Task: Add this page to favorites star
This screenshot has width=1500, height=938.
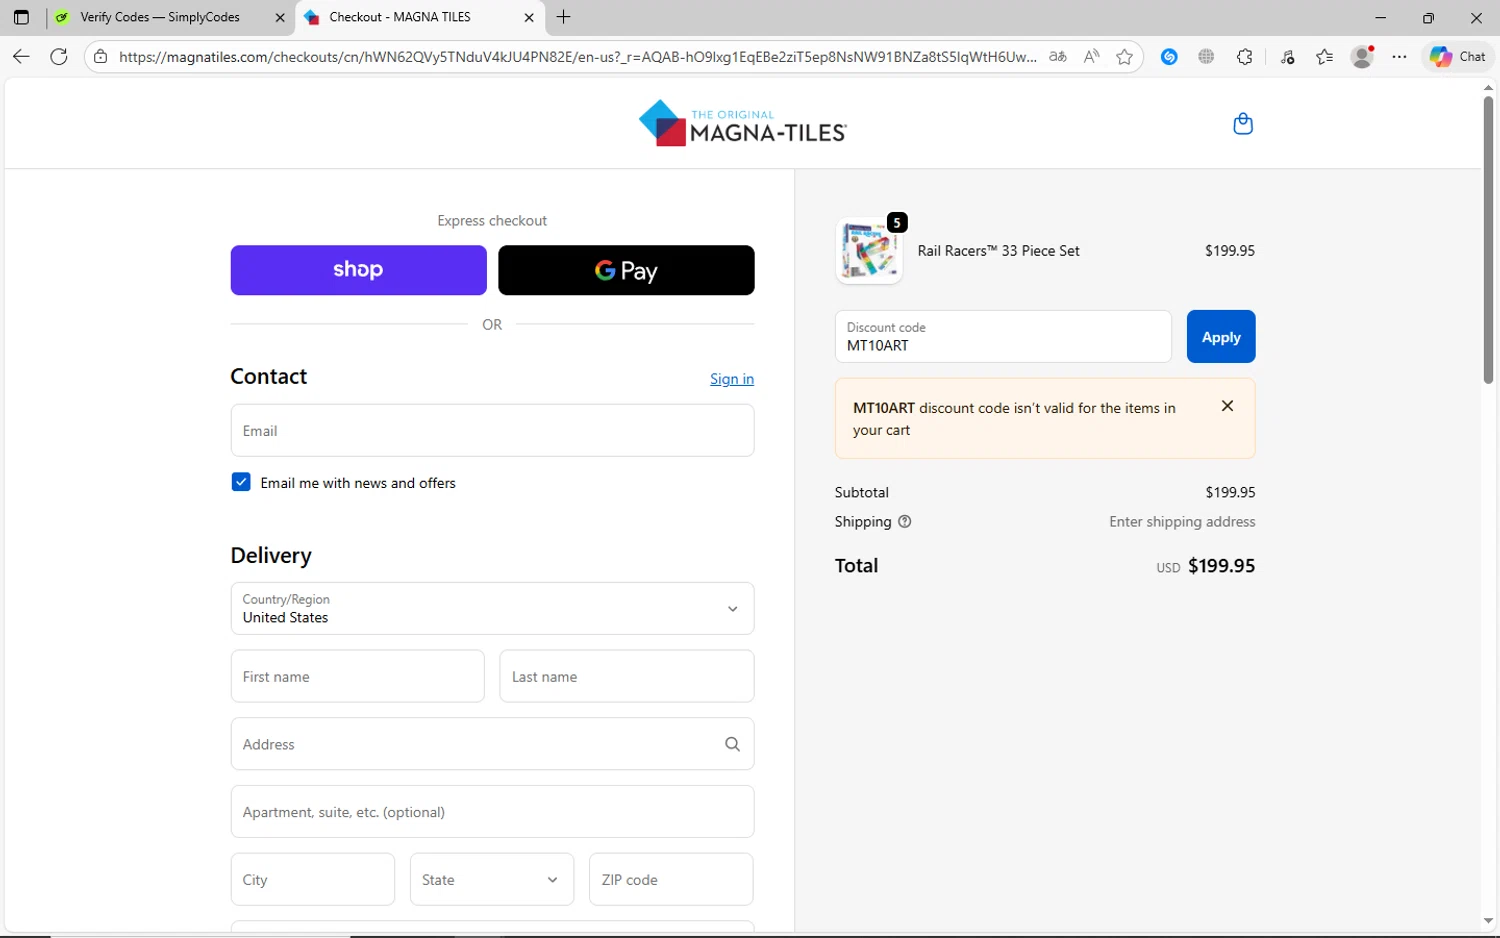Action: [1125, 57]
